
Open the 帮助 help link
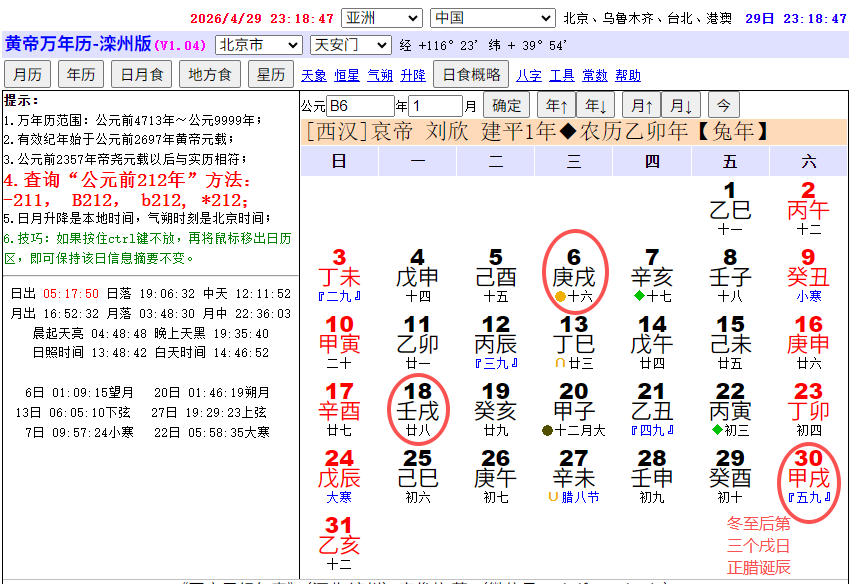(x=627, y=75)
